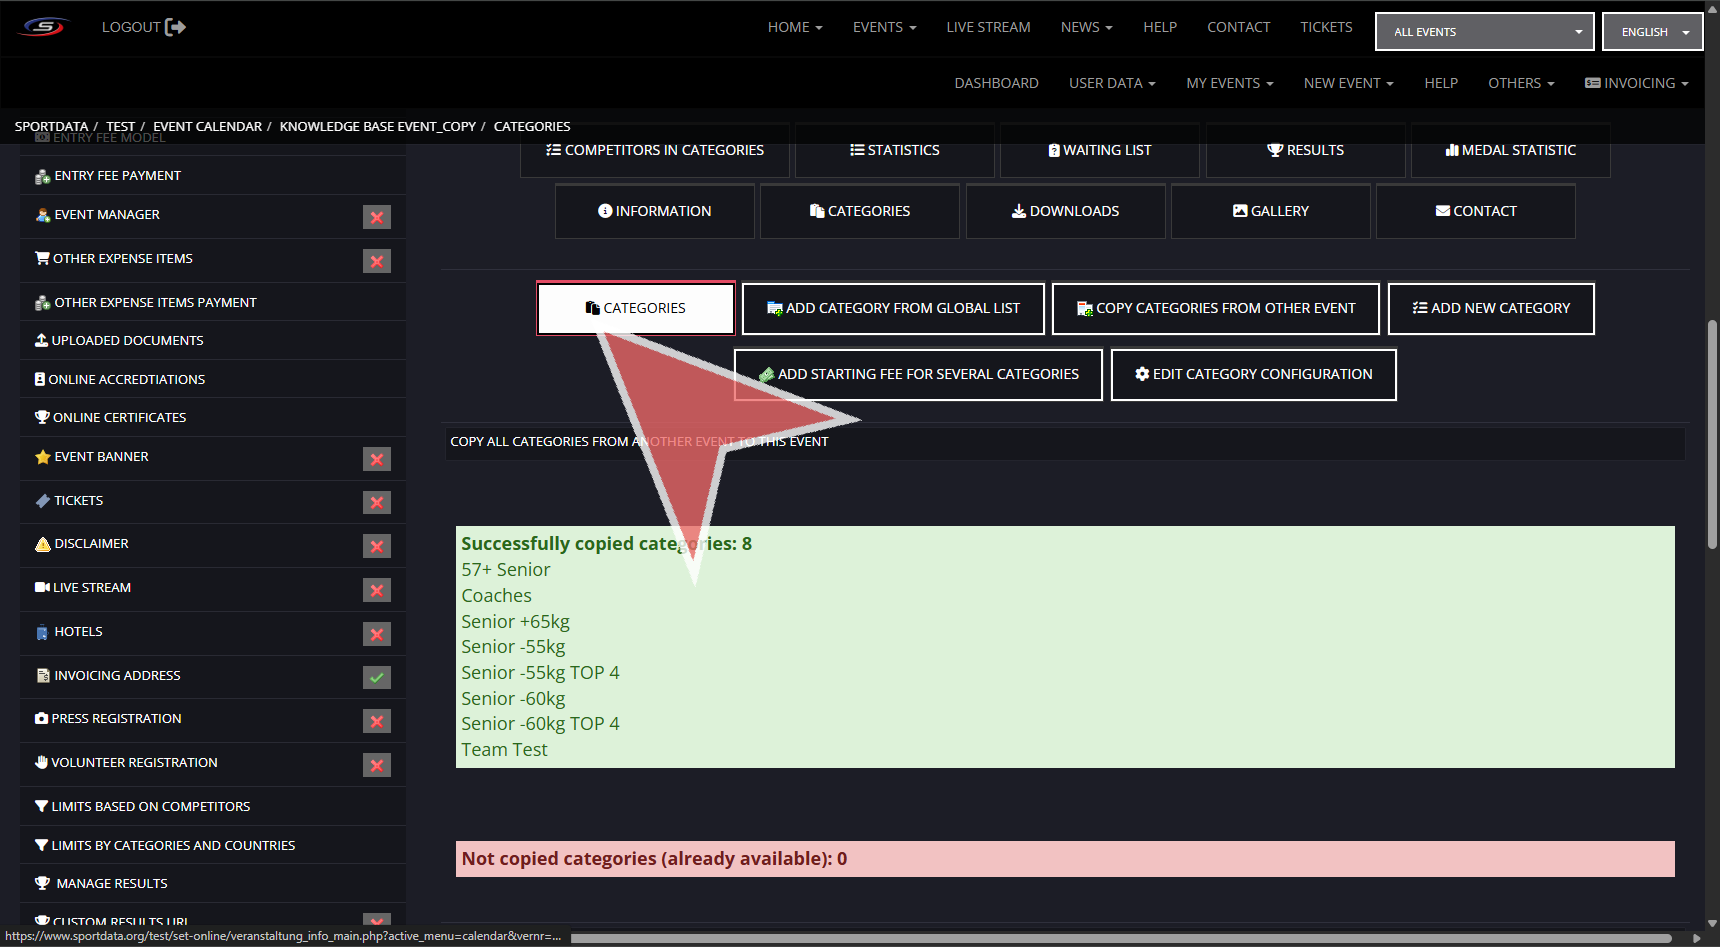Click the warning triangle icon beside Disclaimer

click(x=42, y=544)
